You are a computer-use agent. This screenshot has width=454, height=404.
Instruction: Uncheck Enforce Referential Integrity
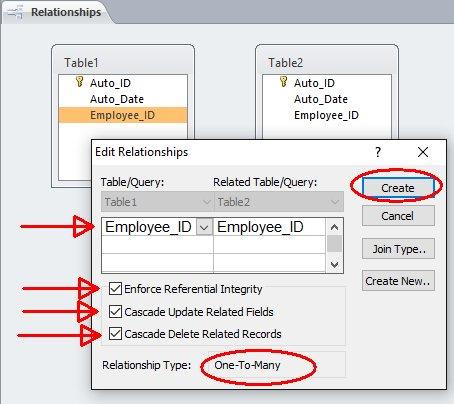tap(115, 289)
